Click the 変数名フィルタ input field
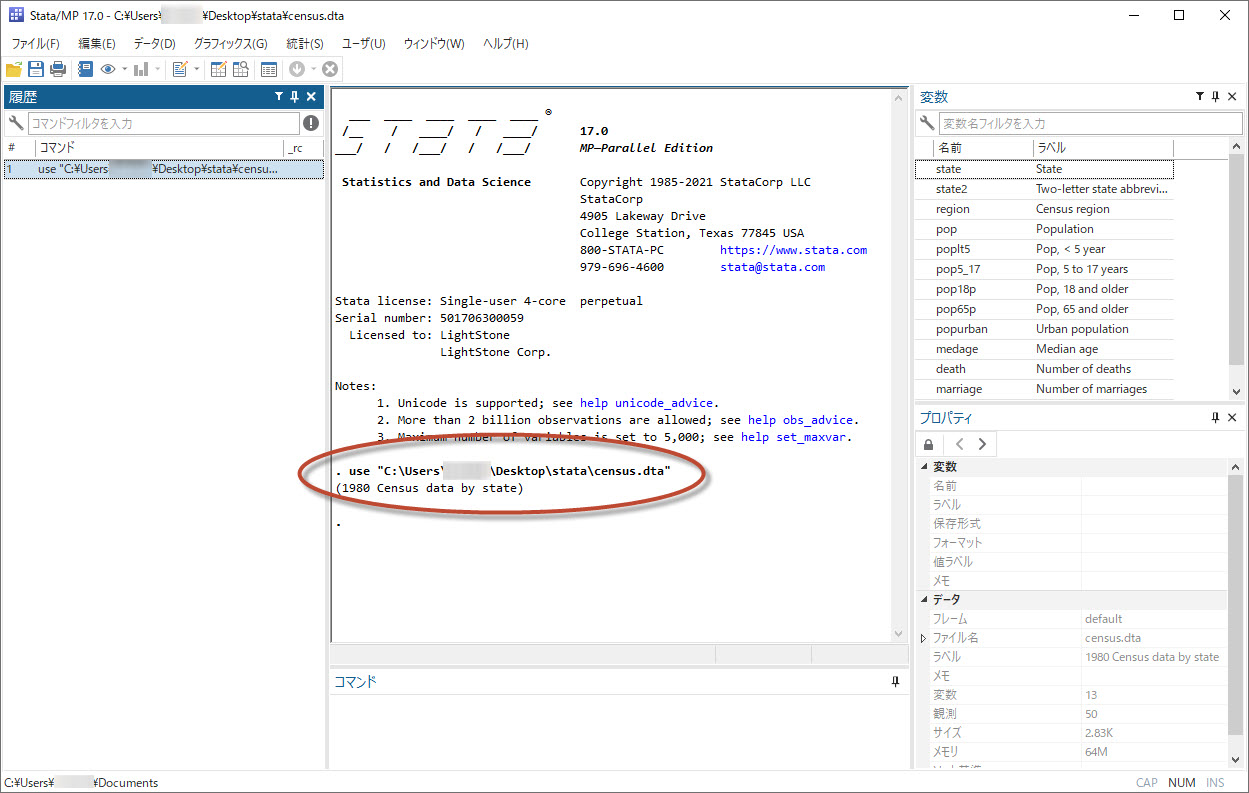The height and width of the screenshot is (793, 1249). pyautogui.click(x=1090, y=123)
